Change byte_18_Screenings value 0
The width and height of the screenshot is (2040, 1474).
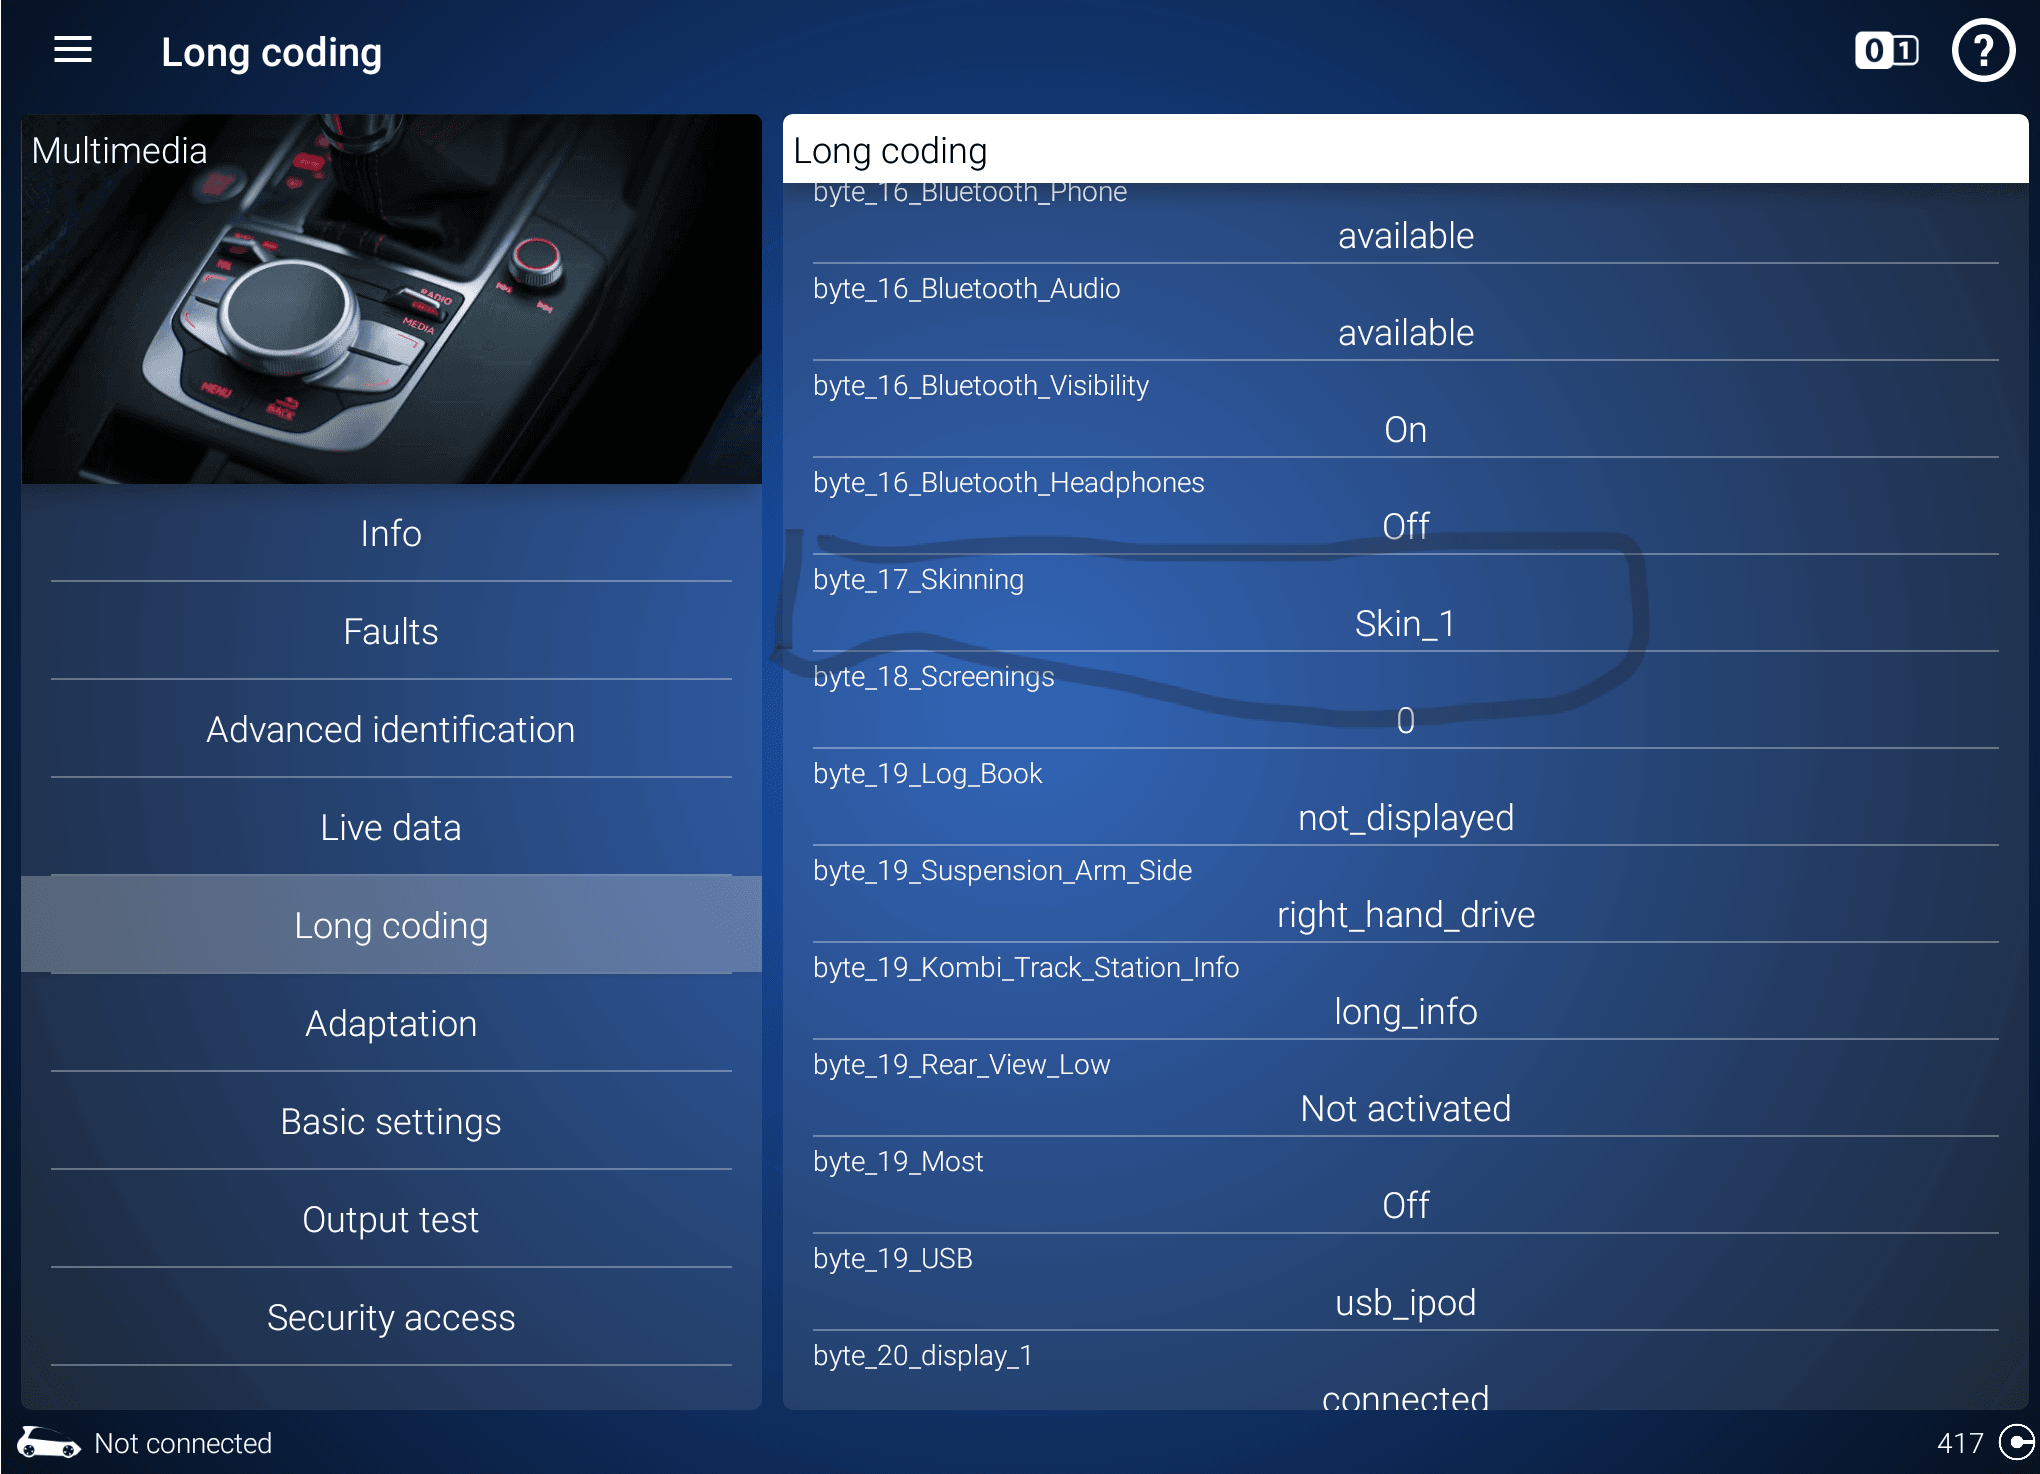click(x=1405, y=721)
